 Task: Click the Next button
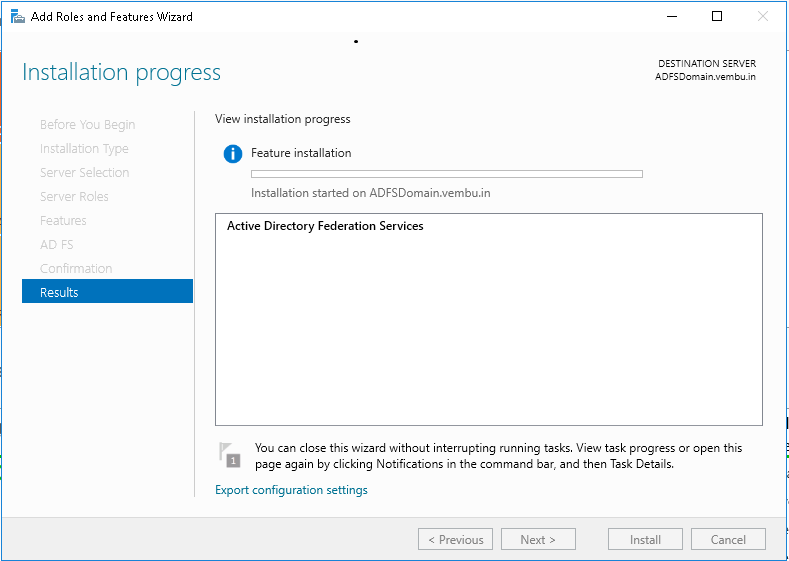click(538, 539)
